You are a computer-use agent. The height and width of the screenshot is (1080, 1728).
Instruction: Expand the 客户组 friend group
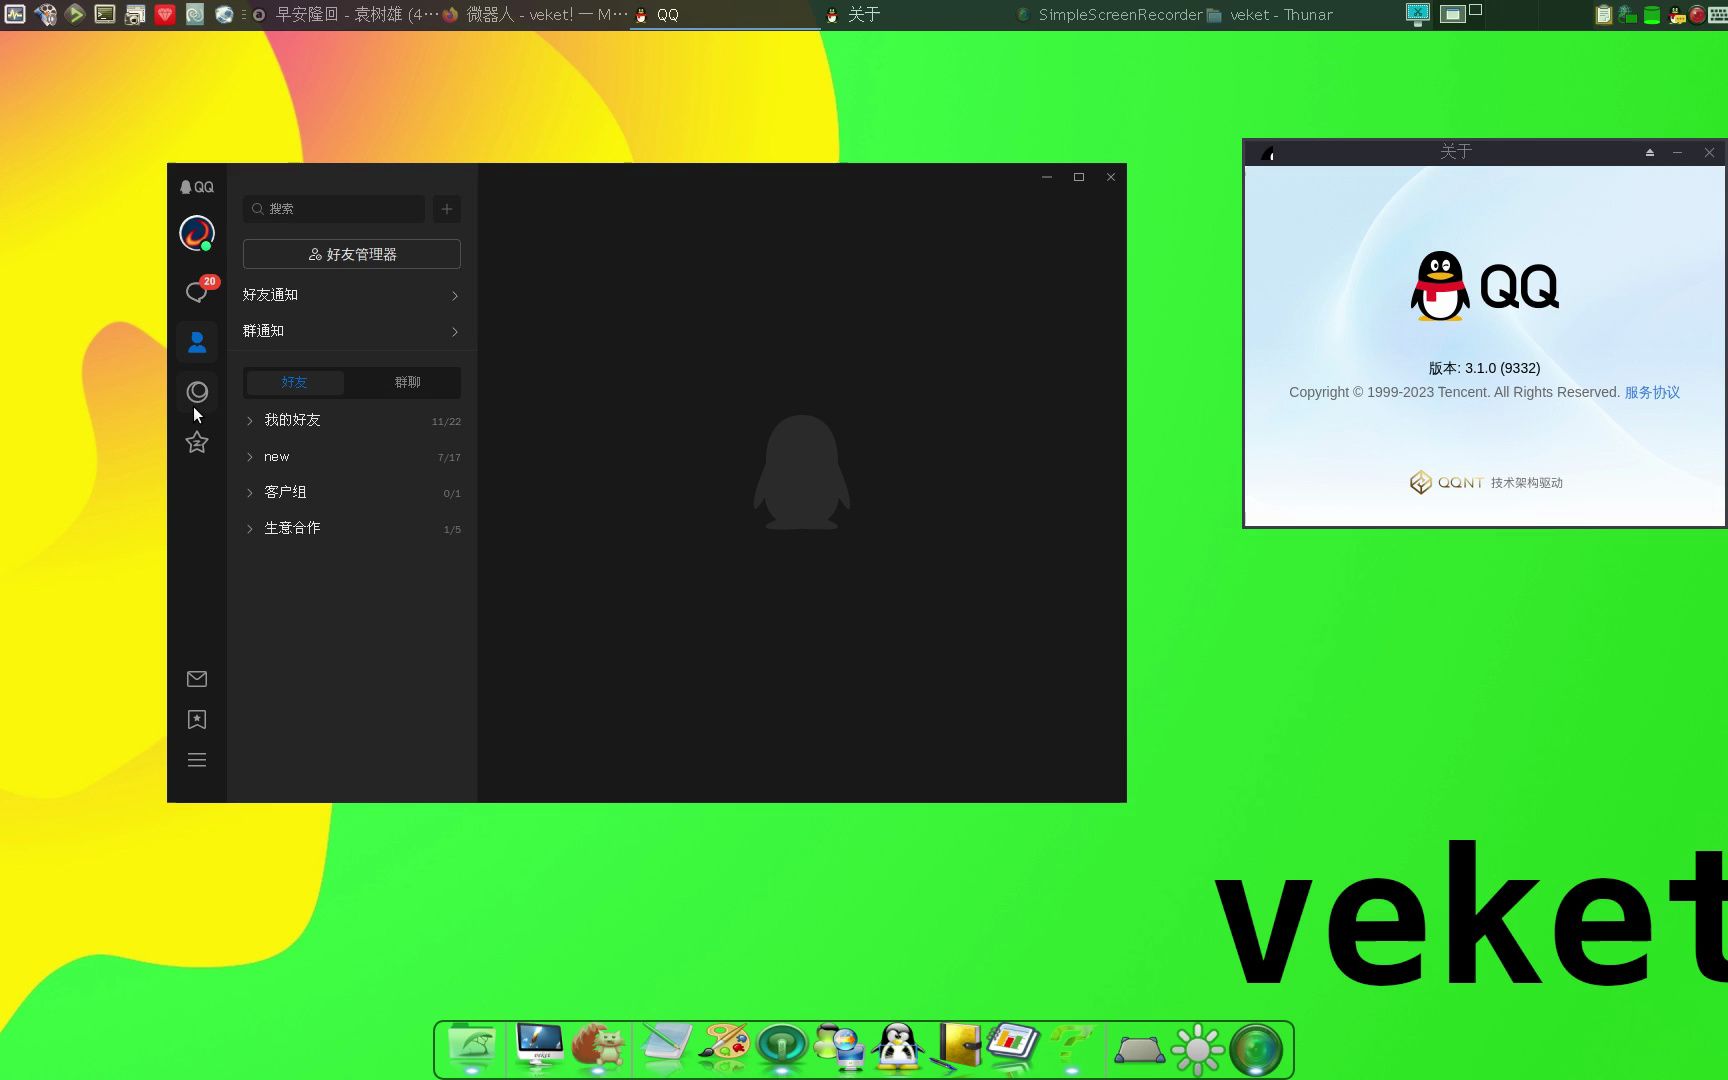click(x=352, y=492)
